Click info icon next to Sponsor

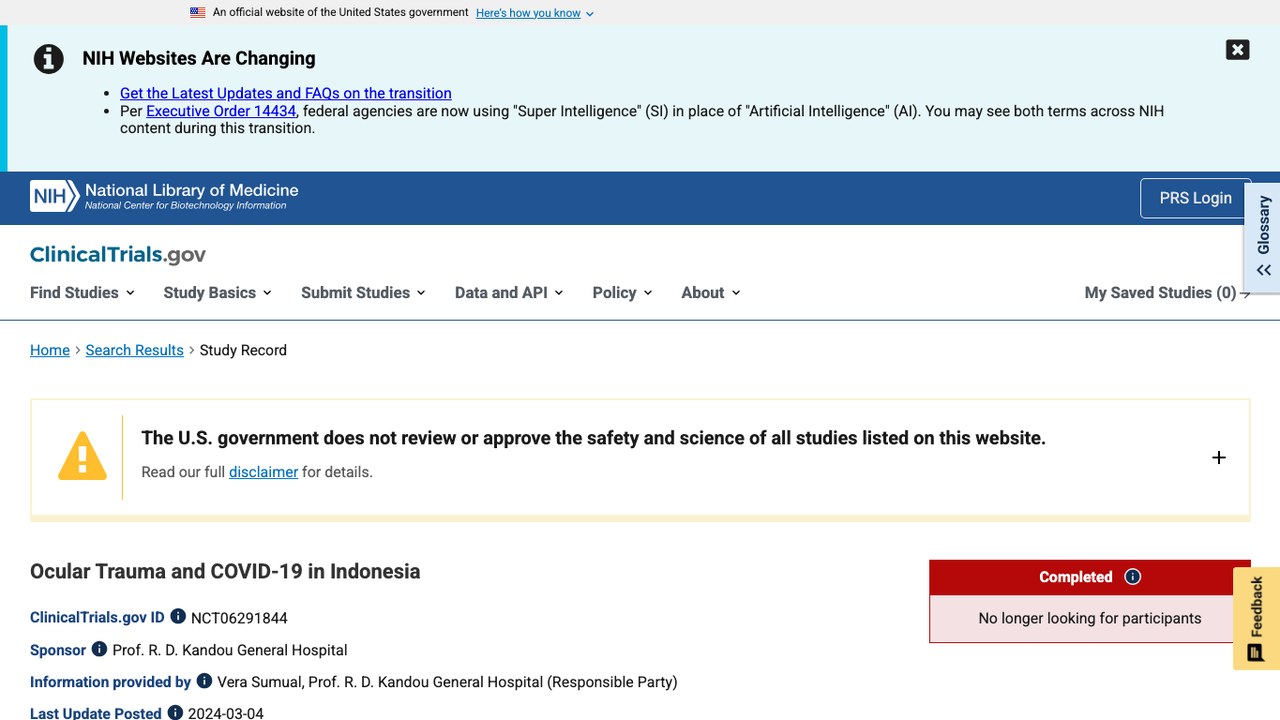(x=99, y=649)
